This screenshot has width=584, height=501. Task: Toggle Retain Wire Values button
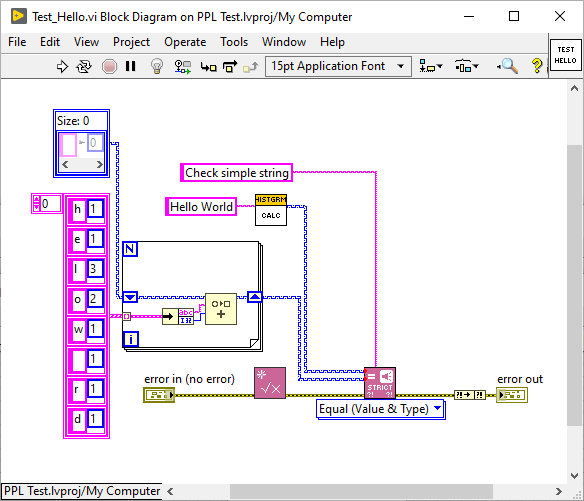[x=182, y=67]
